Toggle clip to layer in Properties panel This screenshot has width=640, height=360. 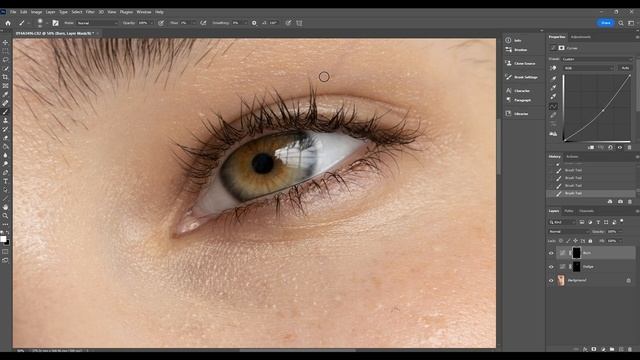point(591,147)
